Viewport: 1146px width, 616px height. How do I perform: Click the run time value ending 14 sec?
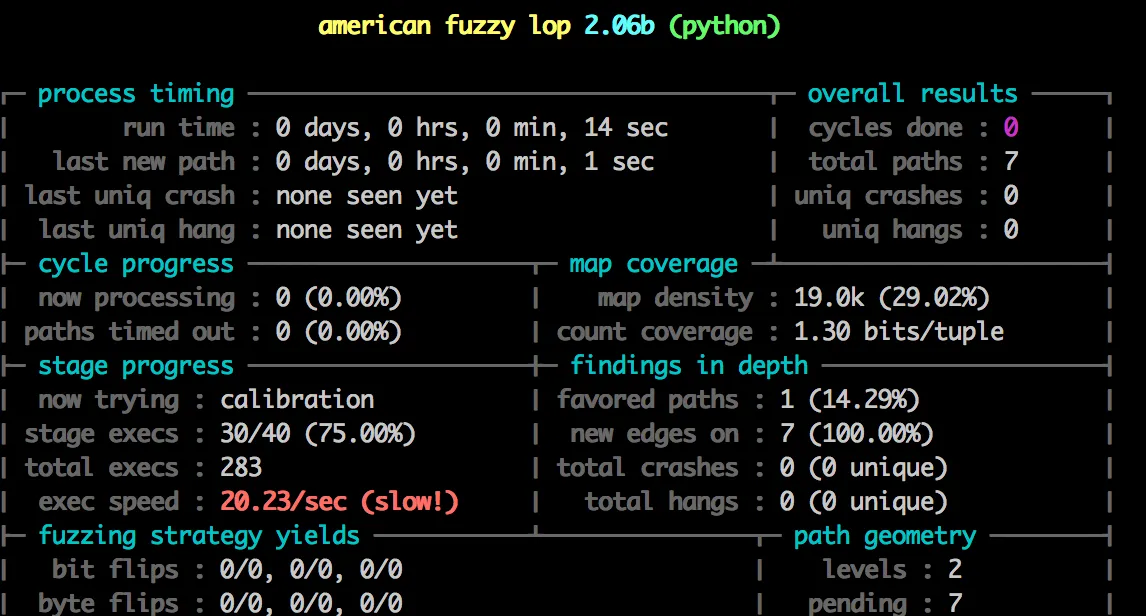point(471,128)
